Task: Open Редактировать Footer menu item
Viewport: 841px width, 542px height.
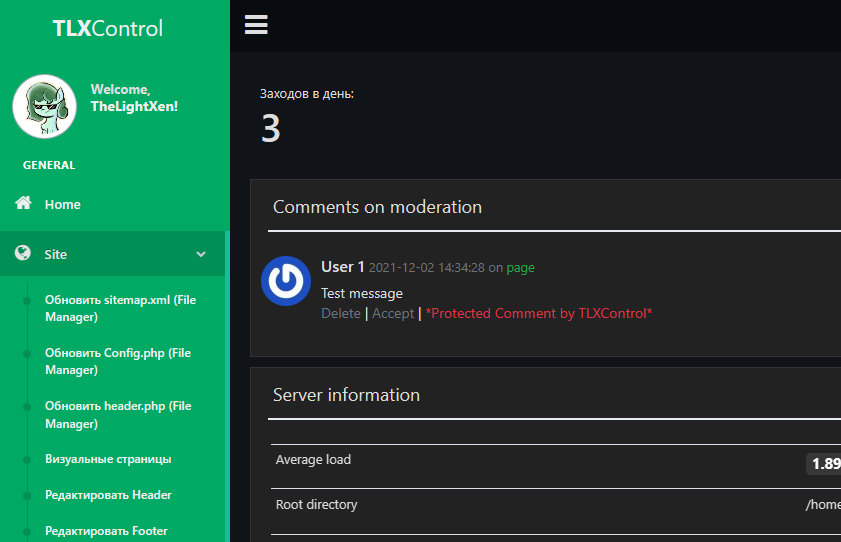Action: (106, 531)
